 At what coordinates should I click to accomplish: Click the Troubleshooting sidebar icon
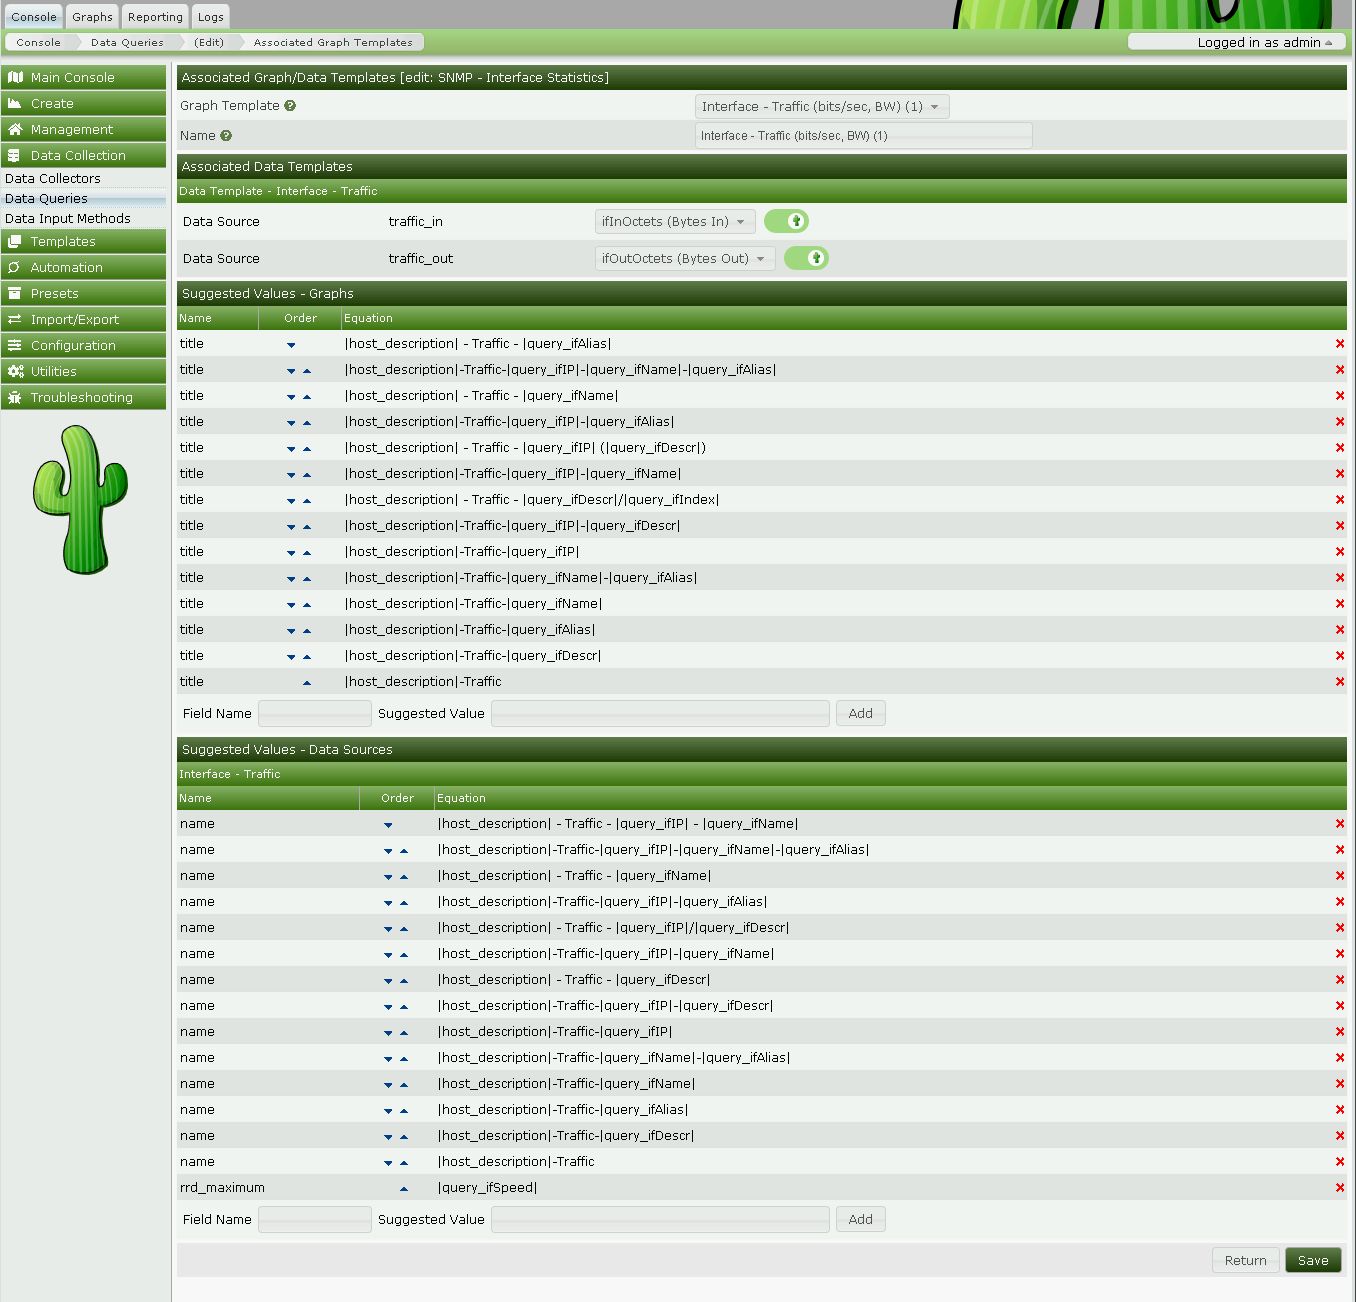click(x=15, y=397)
